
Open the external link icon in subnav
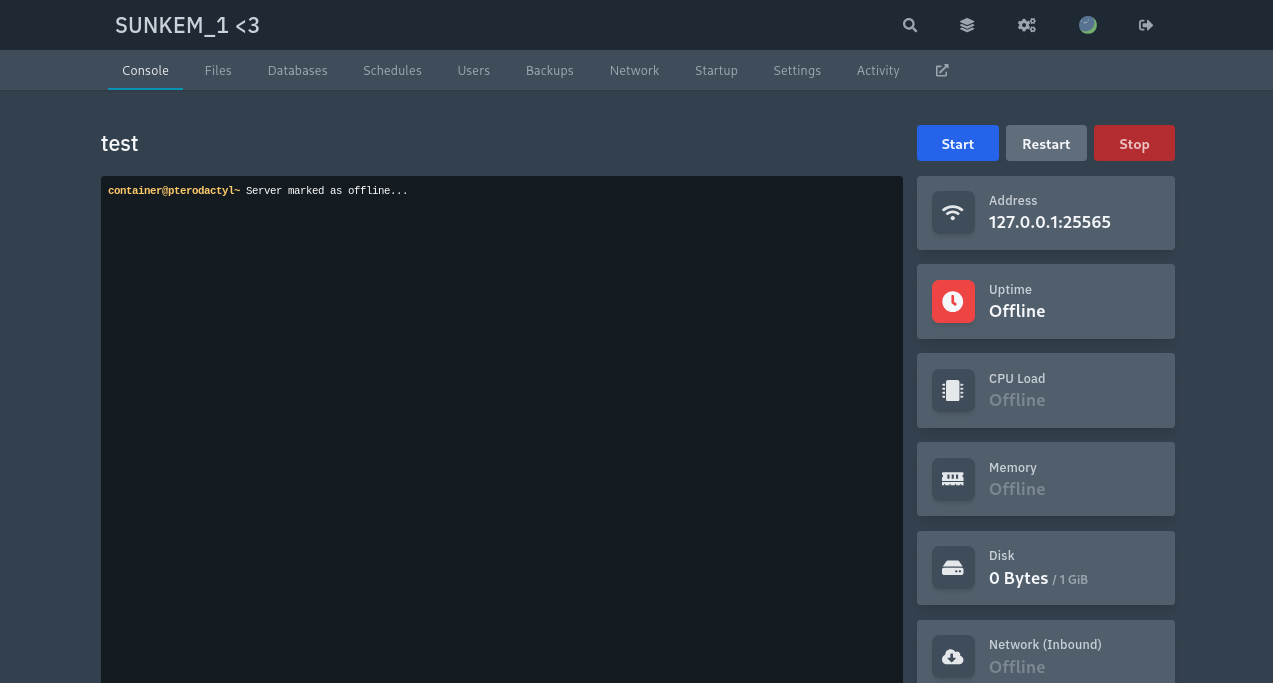click(x=942, y=71)
